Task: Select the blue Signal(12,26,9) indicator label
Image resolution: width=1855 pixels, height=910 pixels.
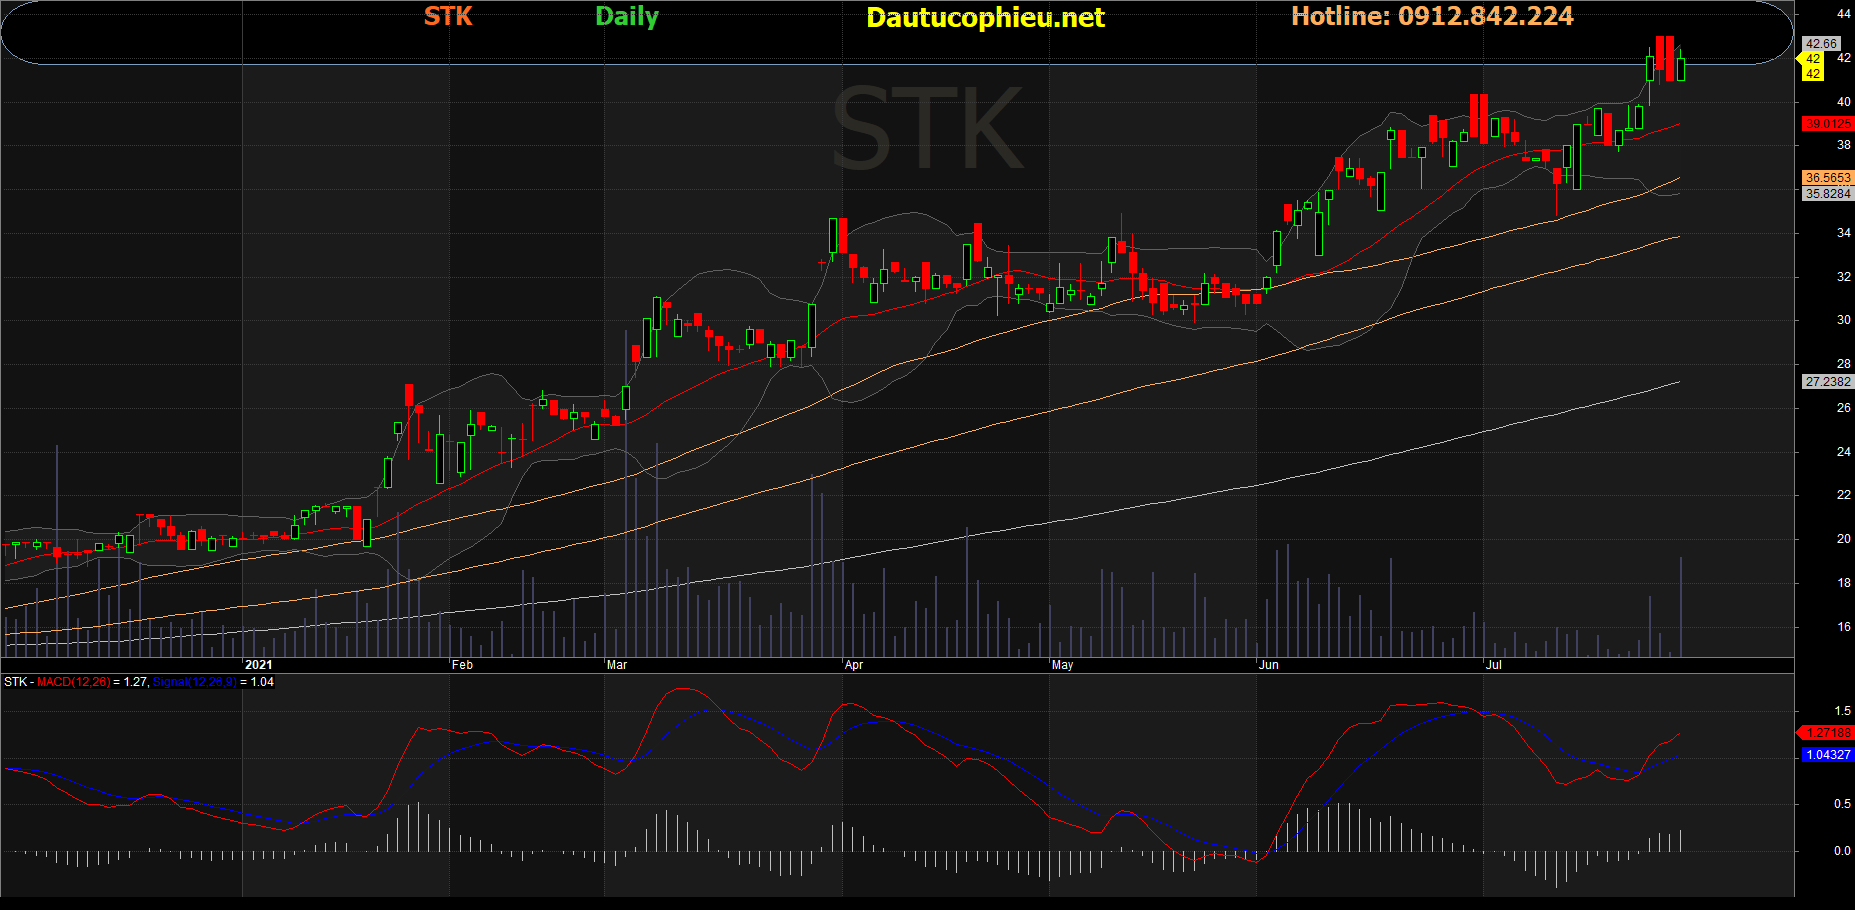Action: click(x=194, y=682)
